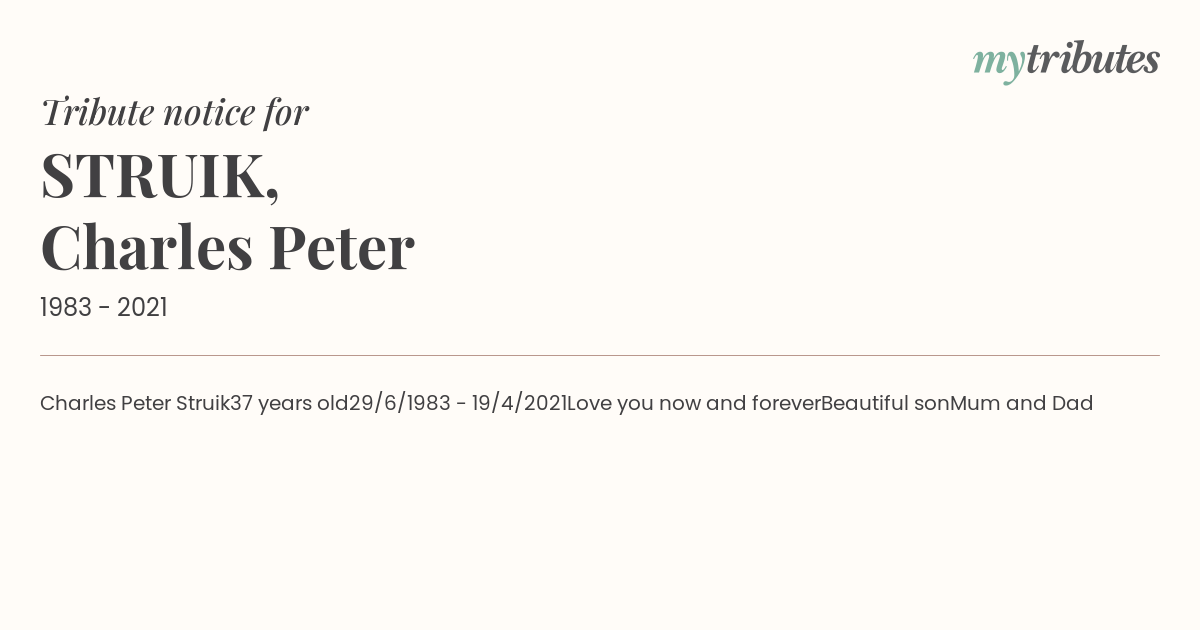Click the "Beautiful son" text
Viewport: 1200px width, 630px height.
click(885, 403)
